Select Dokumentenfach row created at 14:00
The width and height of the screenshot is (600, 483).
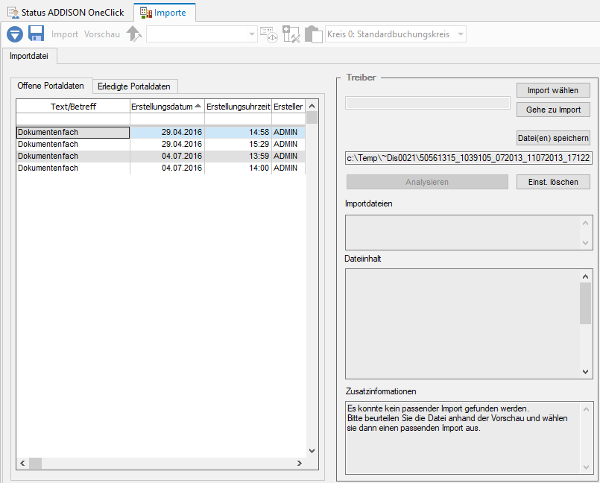[x=161, y=168]
